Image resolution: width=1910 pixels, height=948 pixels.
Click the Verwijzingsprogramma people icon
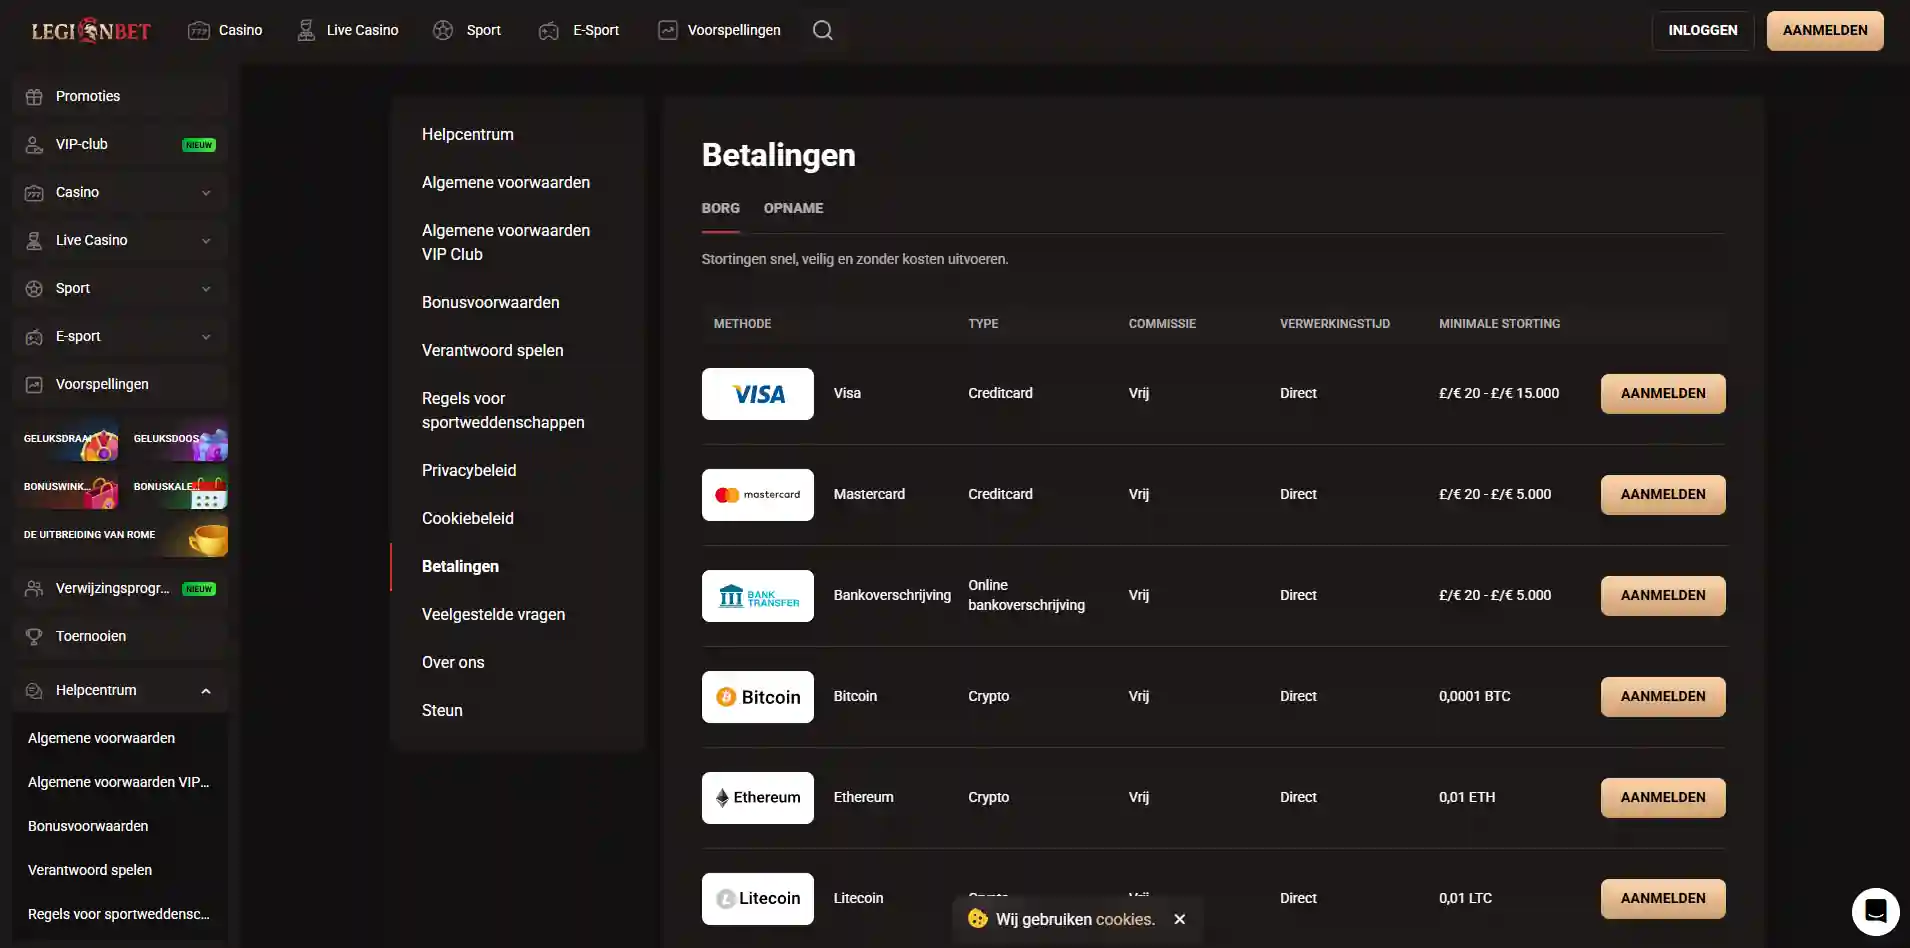(x=34, y=589)
